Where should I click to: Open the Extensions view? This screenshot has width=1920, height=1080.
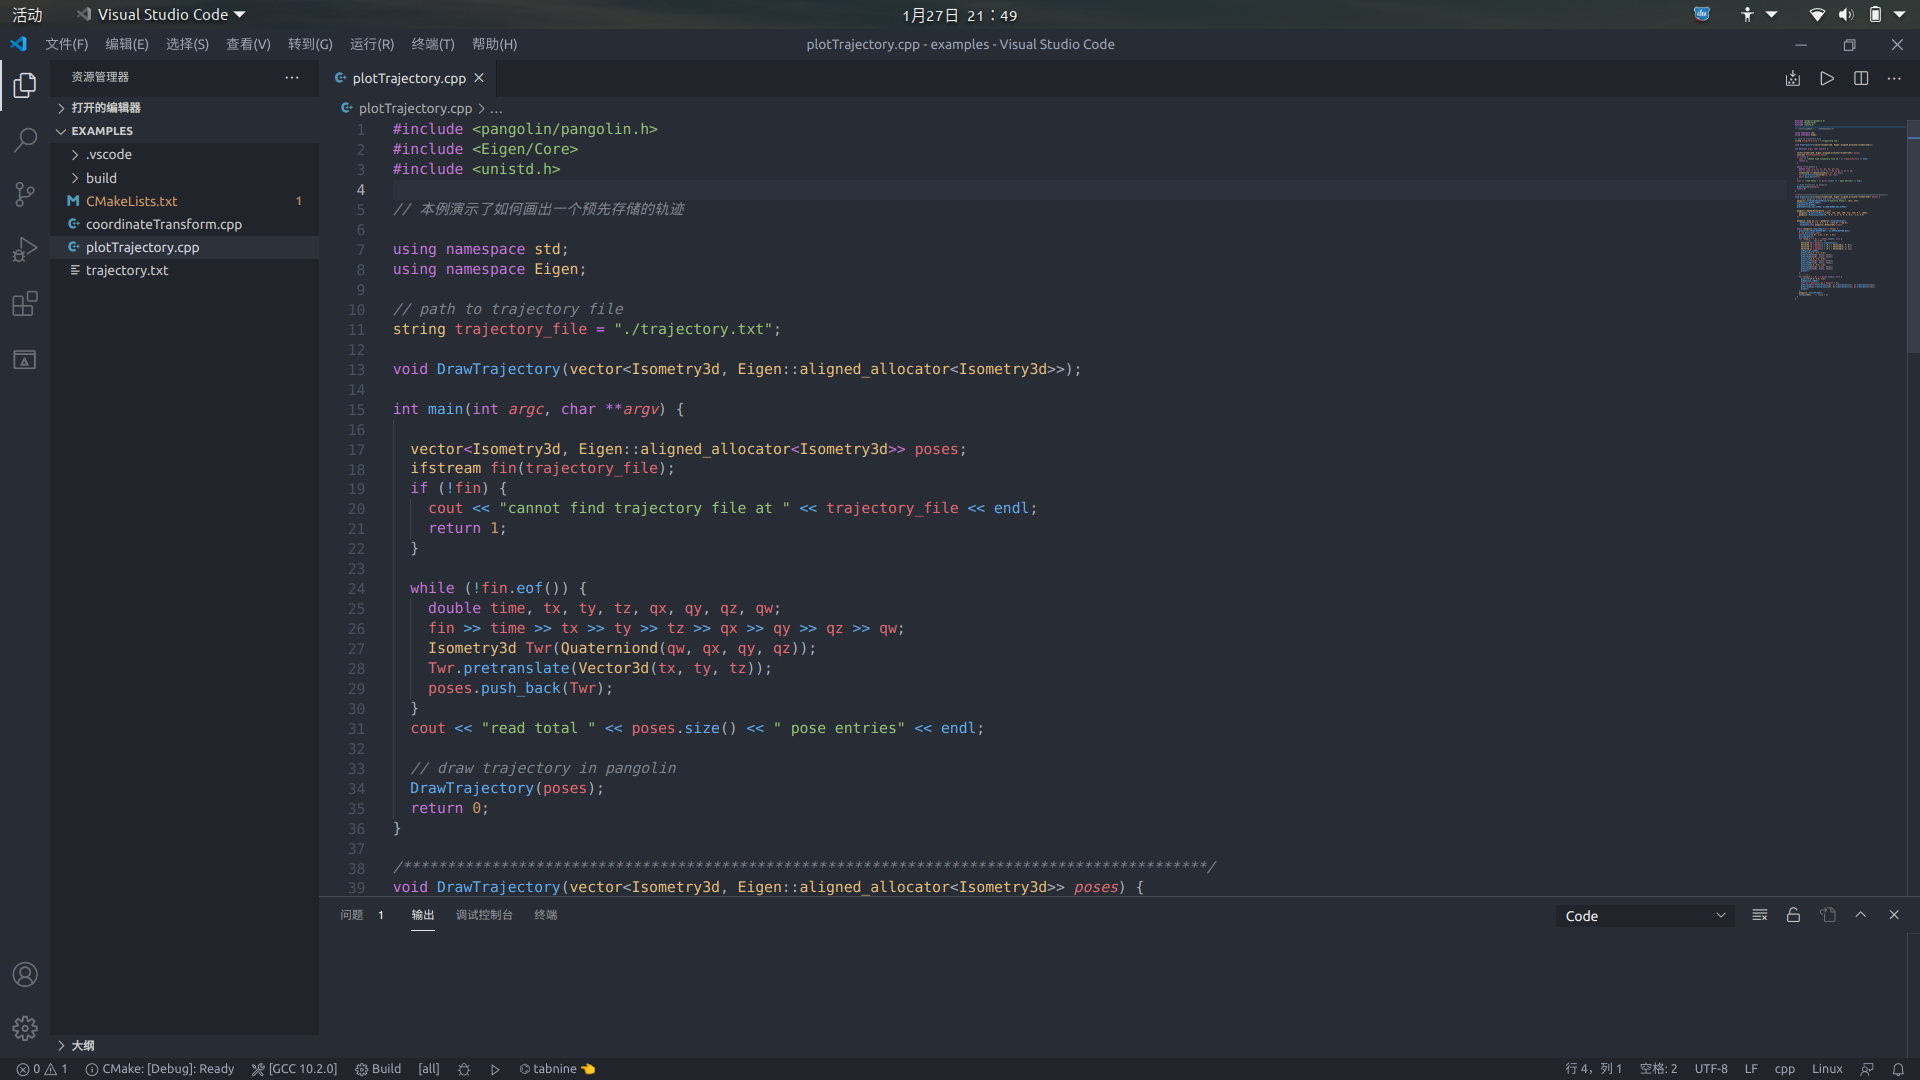pyautogui.click(x=25, y=304)
